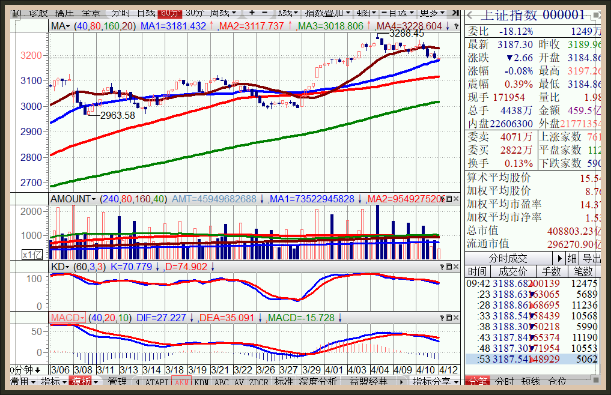
Task: Click the 上证指数 000001 title
Action: [x=532, y=15]
